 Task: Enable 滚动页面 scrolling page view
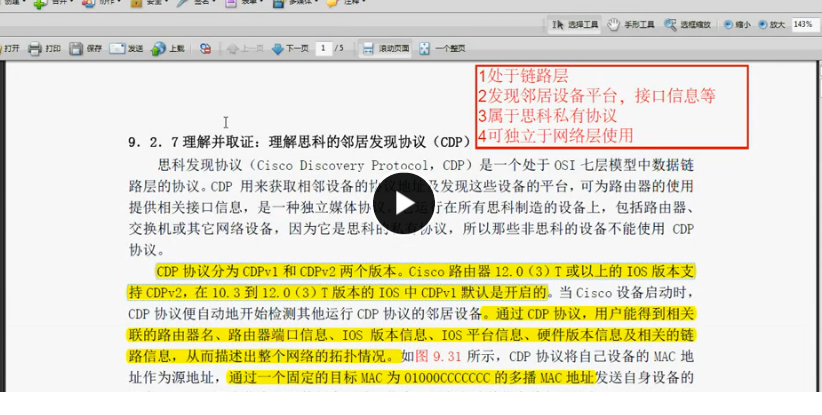[386, 49]
